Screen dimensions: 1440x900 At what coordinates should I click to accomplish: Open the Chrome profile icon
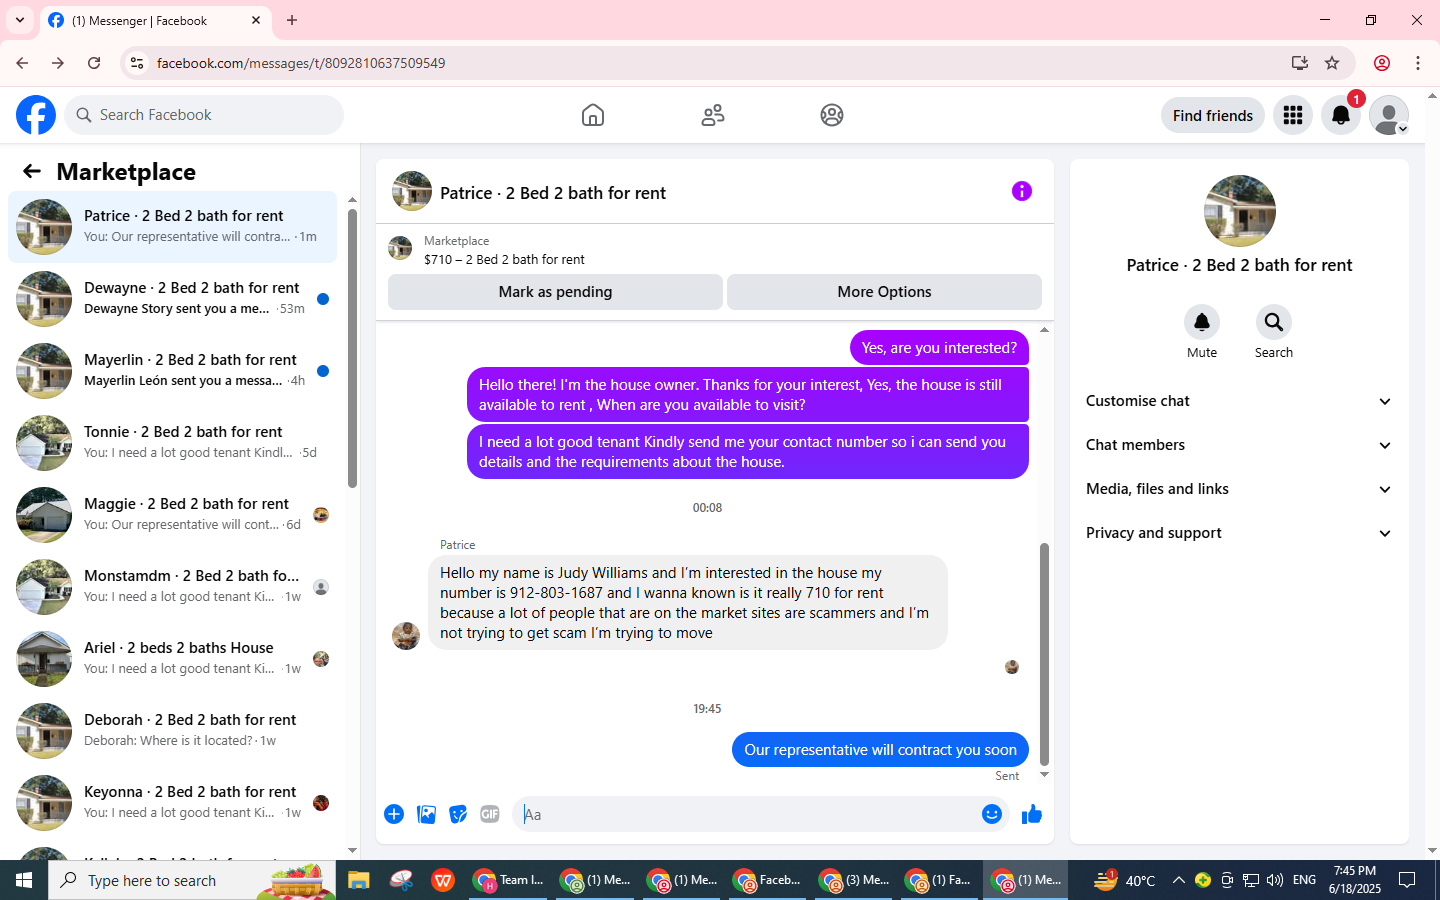pos(1382,63)
